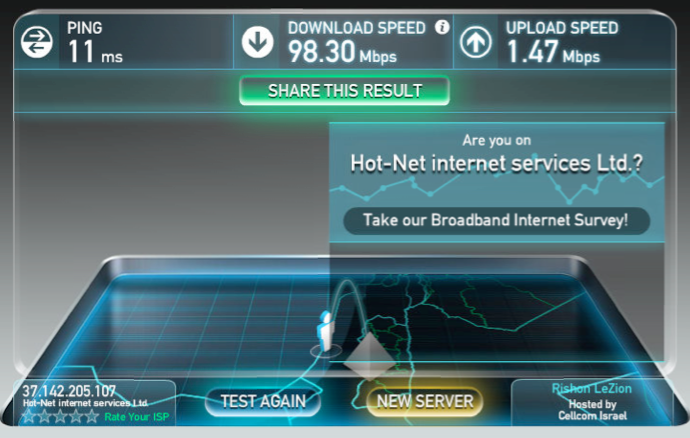Run the test again
Viewport: 690px width, 438px height.
pyautogui.click(x=263, y=401)
